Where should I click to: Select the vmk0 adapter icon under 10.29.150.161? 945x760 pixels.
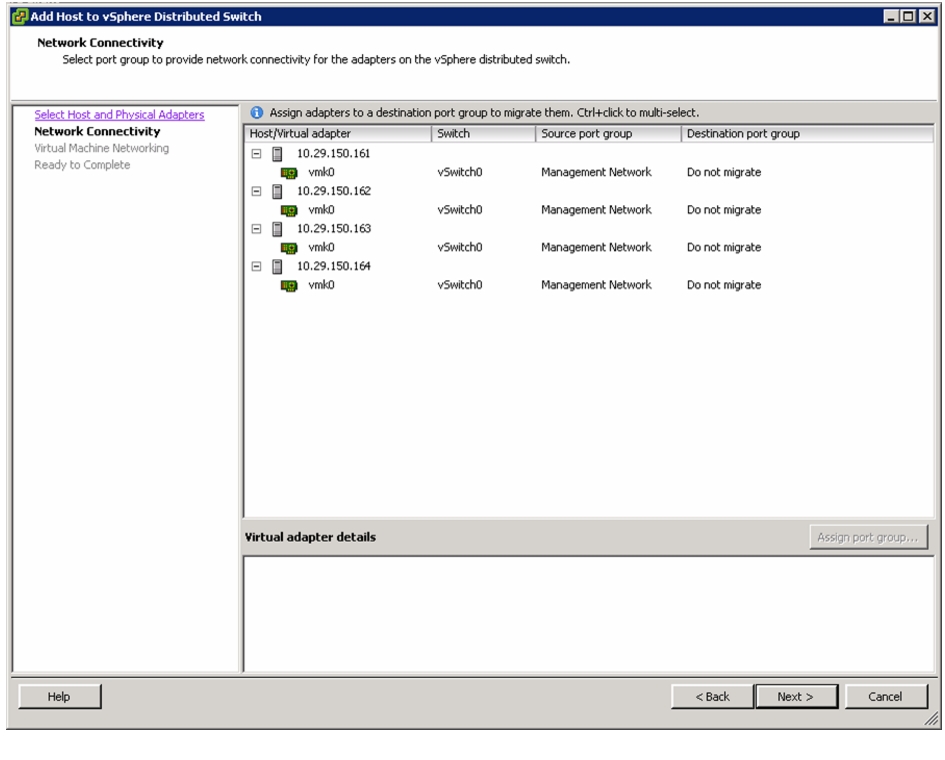289,173
